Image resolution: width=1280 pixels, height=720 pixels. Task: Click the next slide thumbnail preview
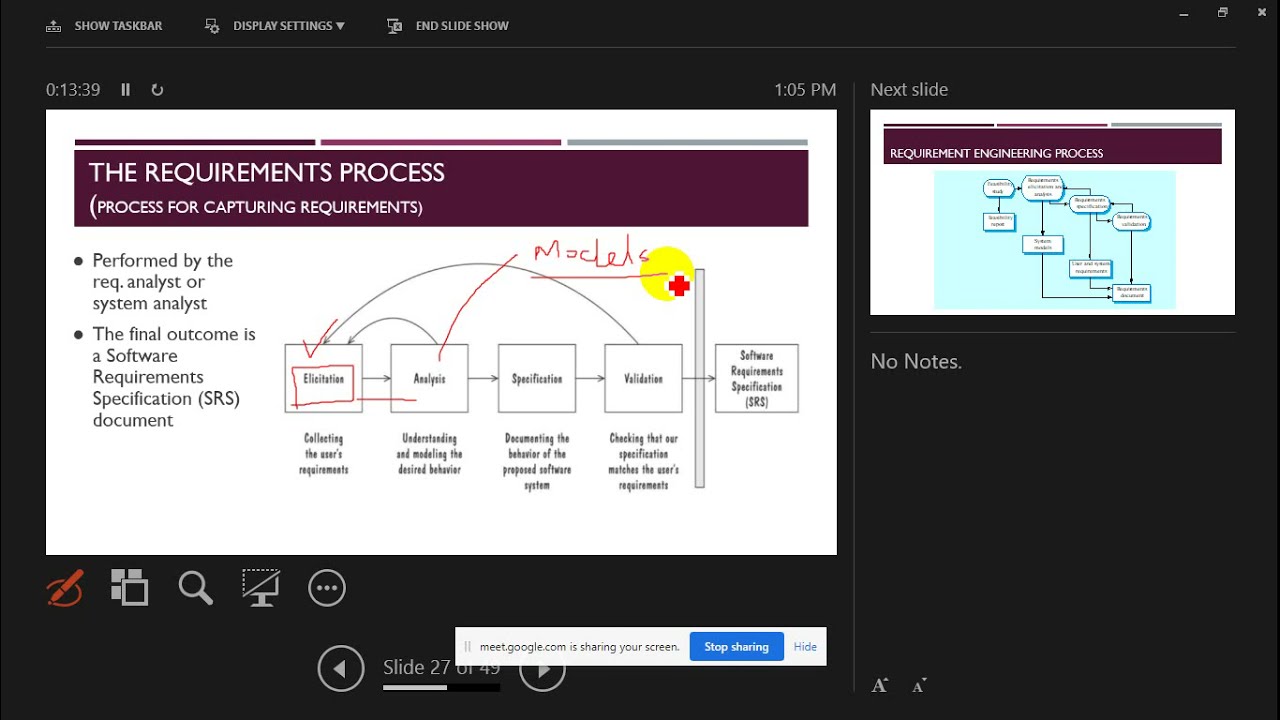pyautogui.click(x=1052, y=213)
